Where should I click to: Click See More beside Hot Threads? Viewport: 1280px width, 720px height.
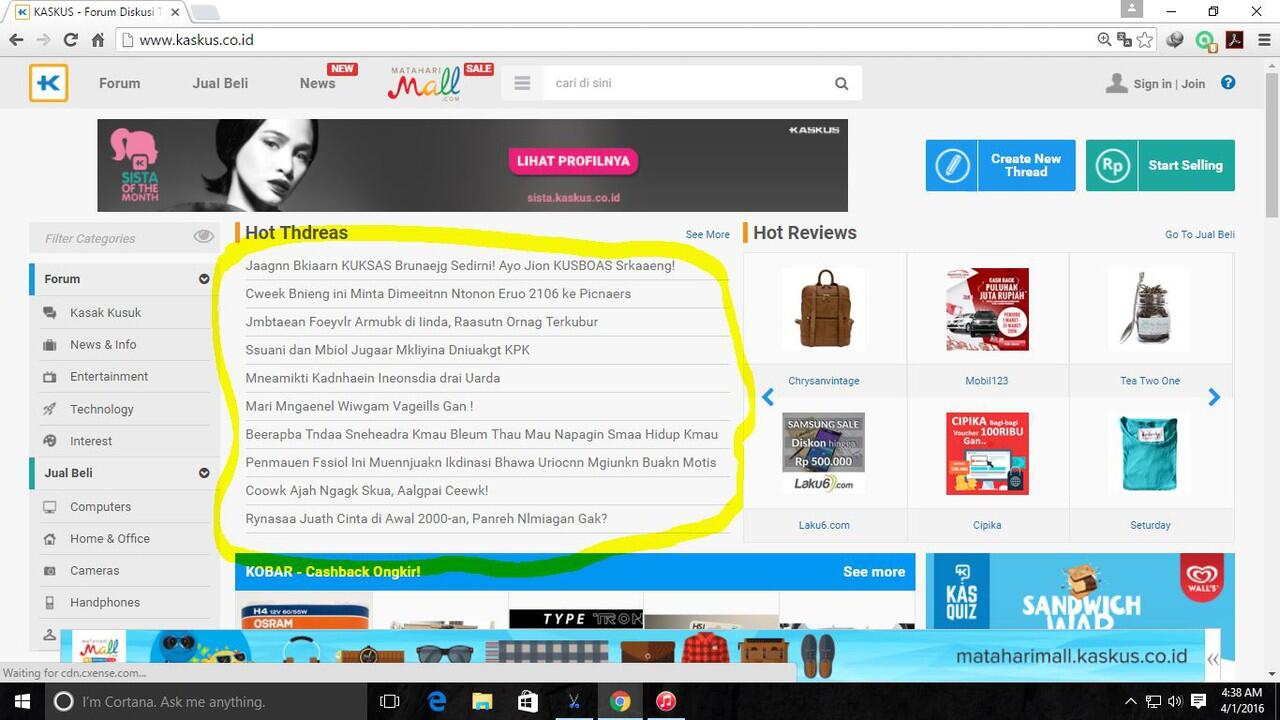click(x=708, y=235)
